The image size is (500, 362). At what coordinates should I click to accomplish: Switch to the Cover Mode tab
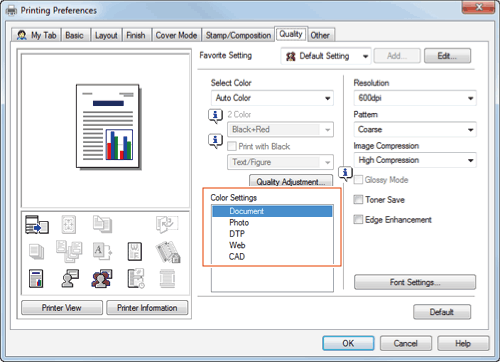pos(176,35)
